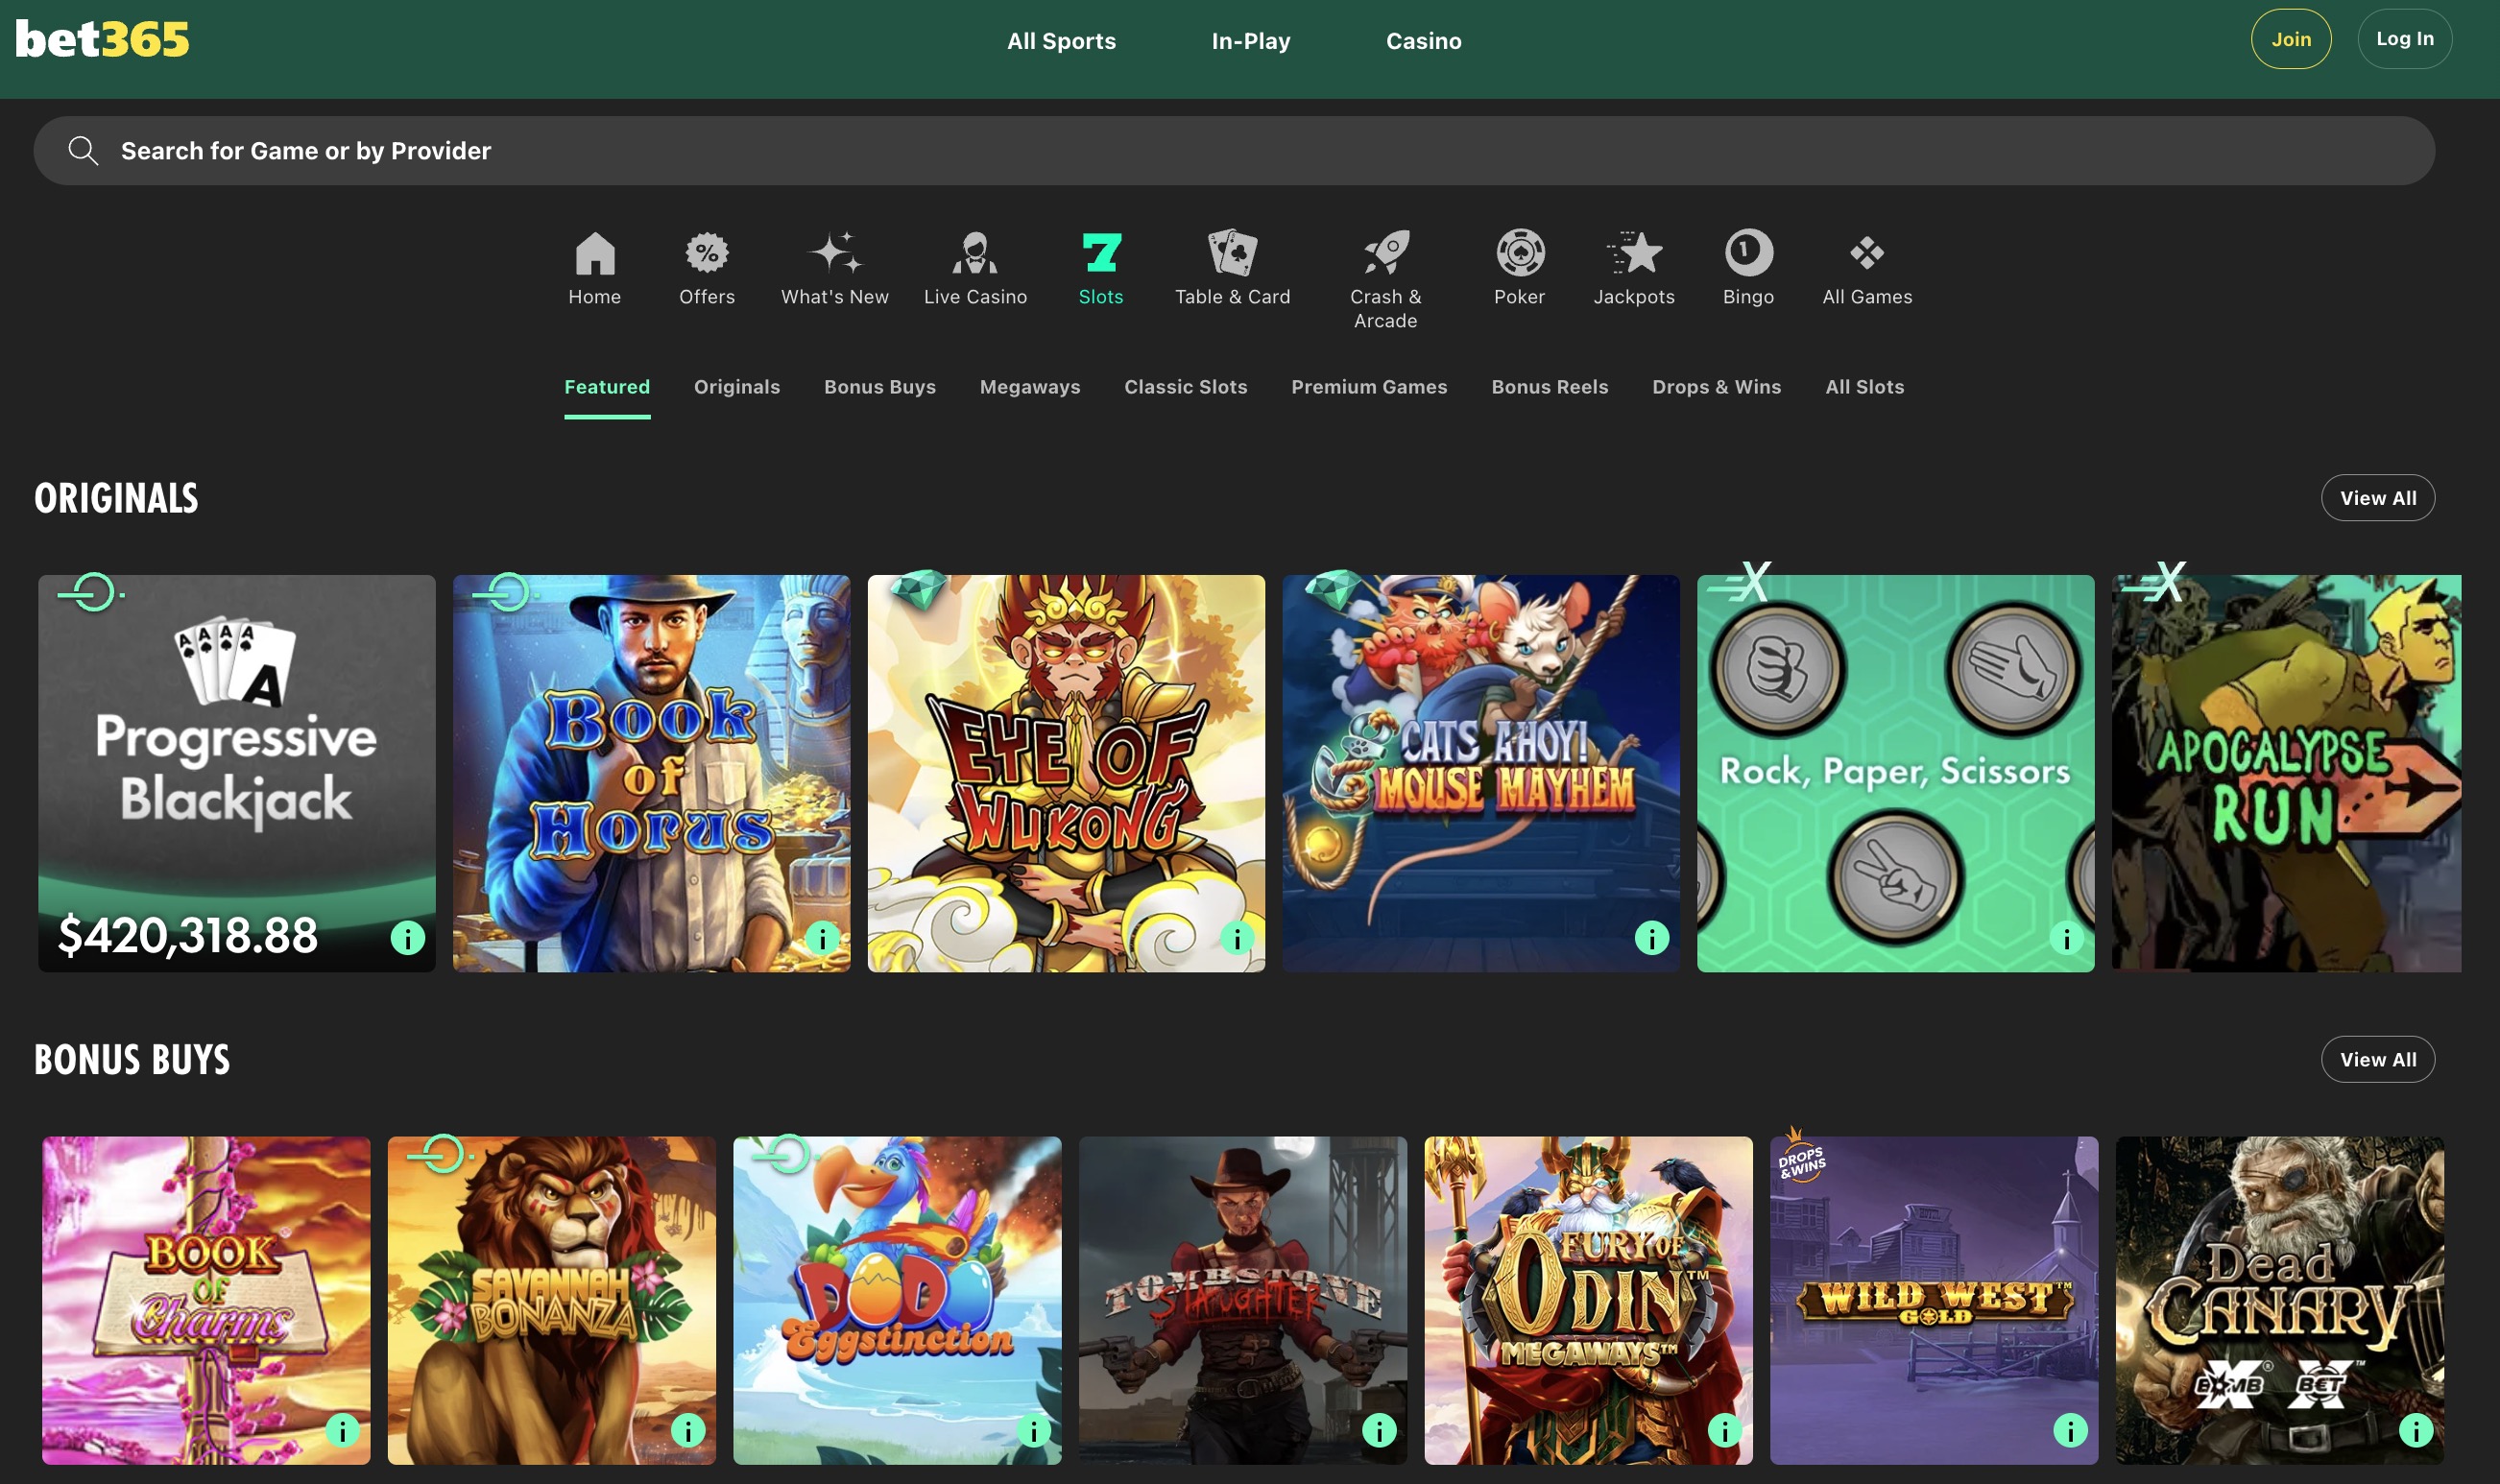Switch to the All Slots tab
Image resolution: width=2500 pixels, height=1484 pixels.
coord(1865,387)
